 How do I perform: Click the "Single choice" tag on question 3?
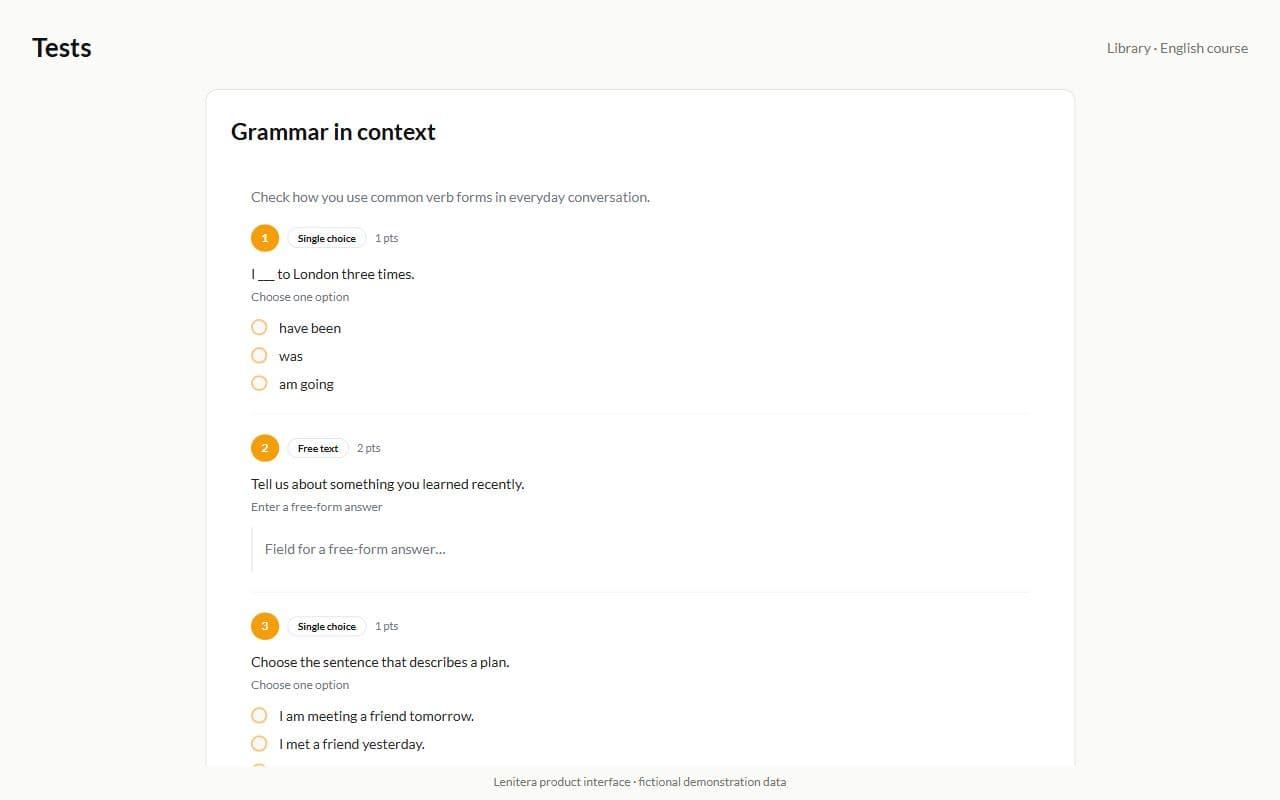click(x=327, y=626)
